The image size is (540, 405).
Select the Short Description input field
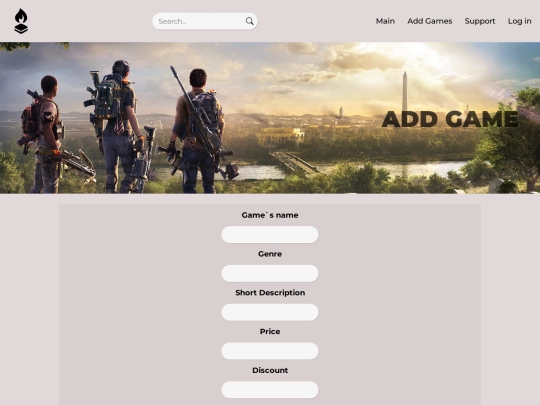click(270, 312)
